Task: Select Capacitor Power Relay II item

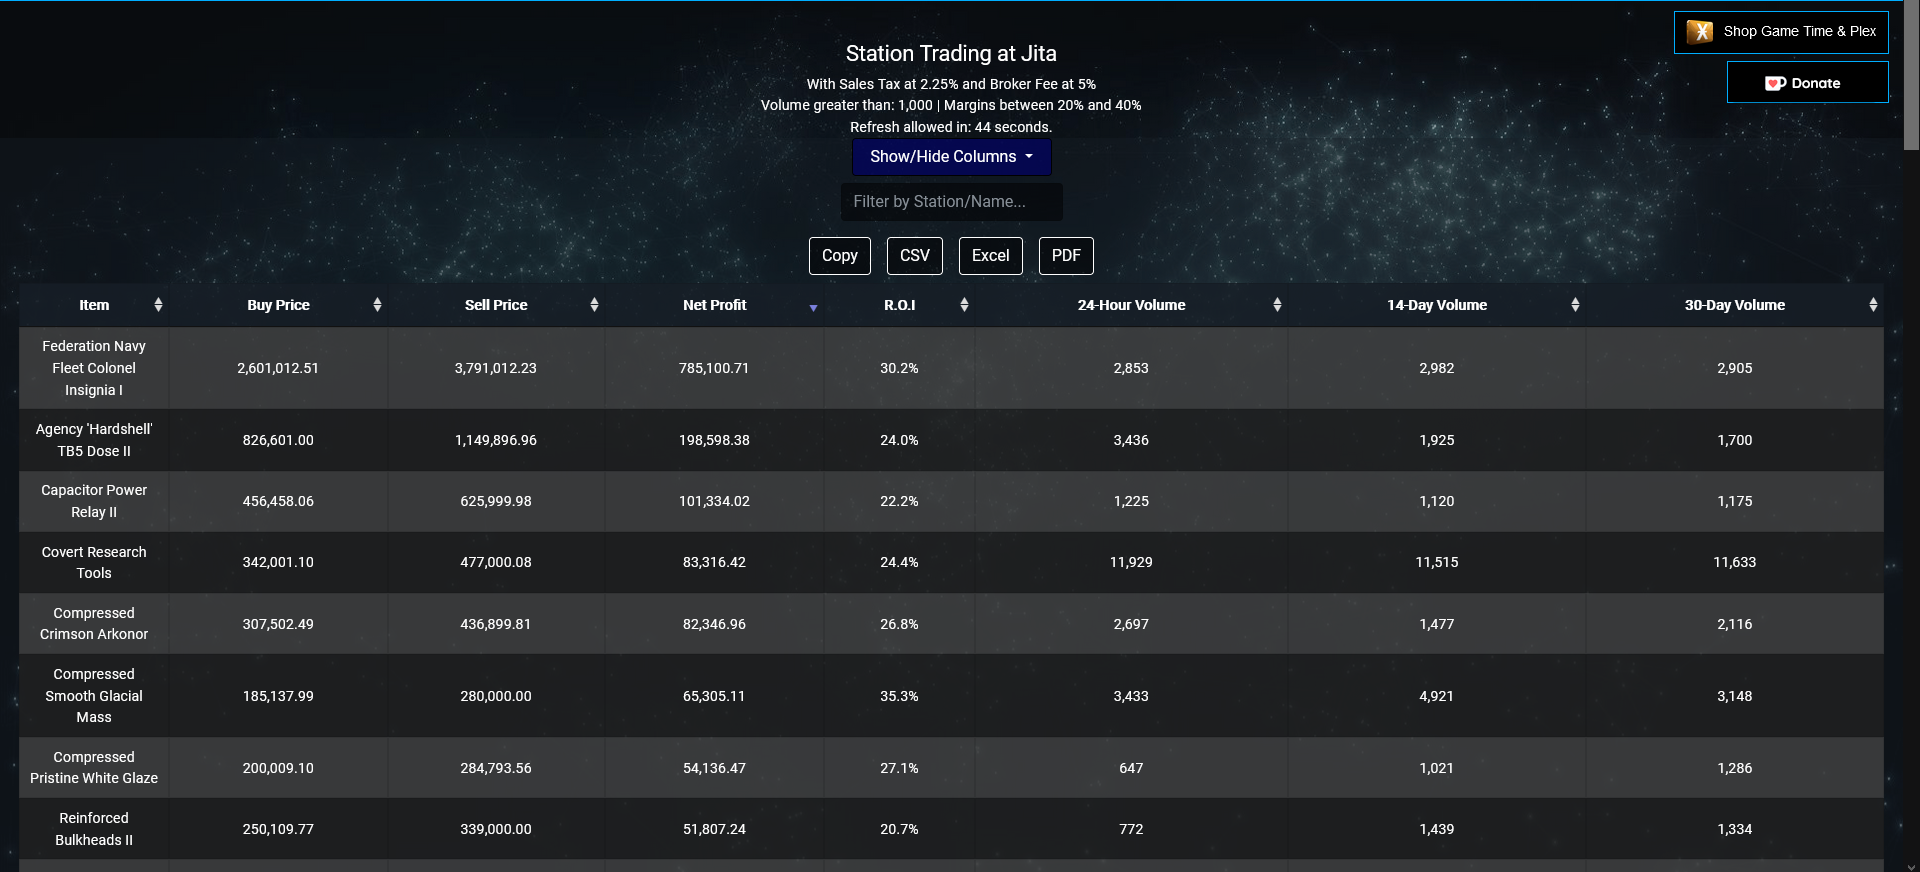Action: tap(94, 501)
